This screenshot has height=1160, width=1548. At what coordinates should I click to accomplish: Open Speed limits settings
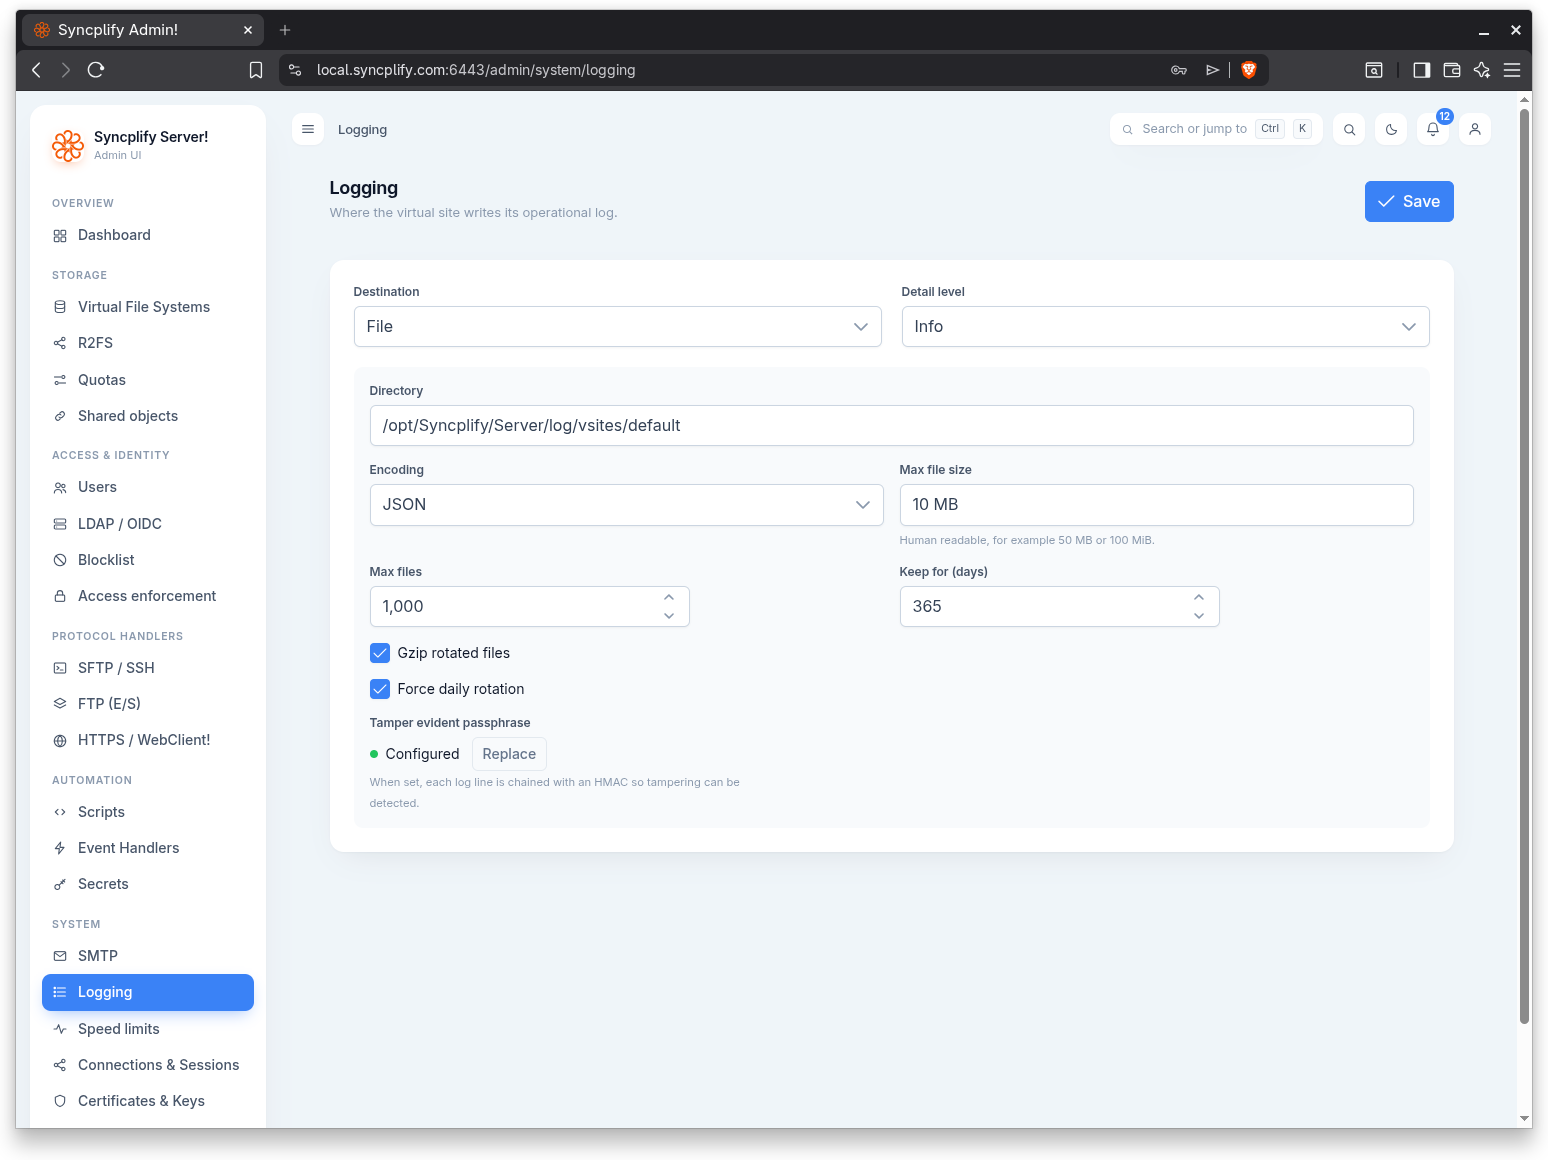click(x=148, y=1029)
